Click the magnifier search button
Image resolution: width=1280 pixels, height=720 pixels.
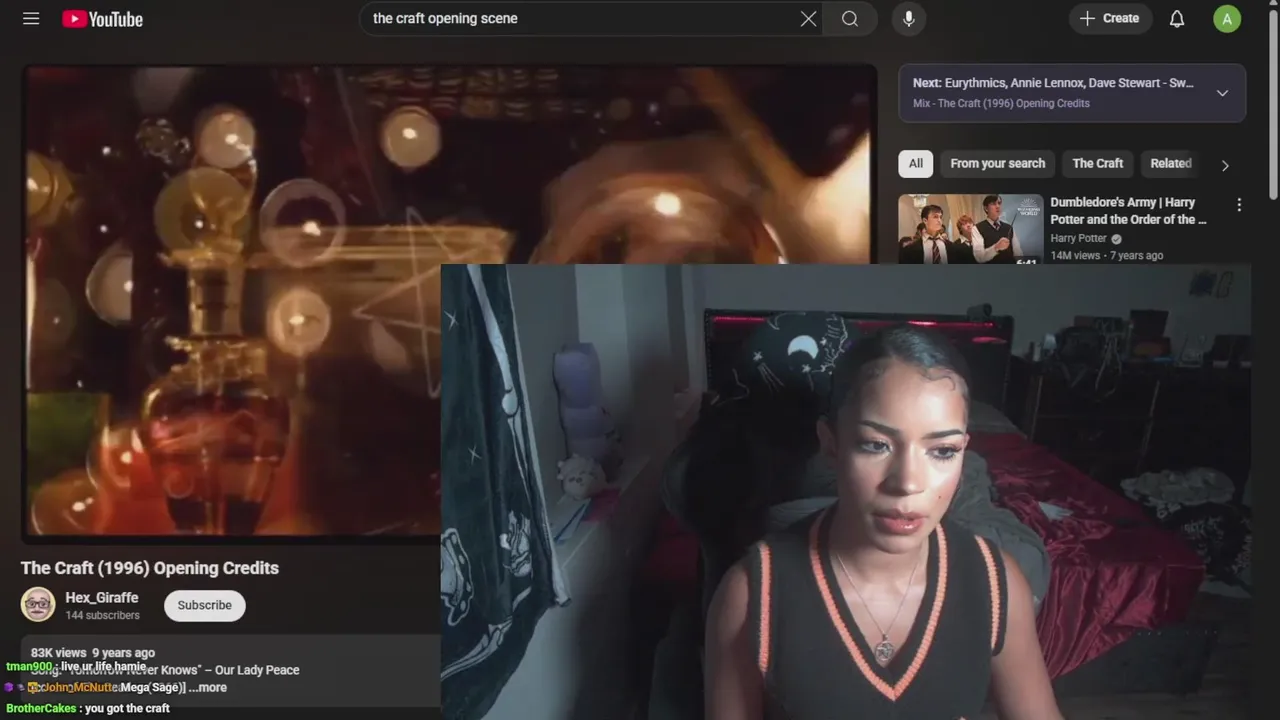[850, 18]
